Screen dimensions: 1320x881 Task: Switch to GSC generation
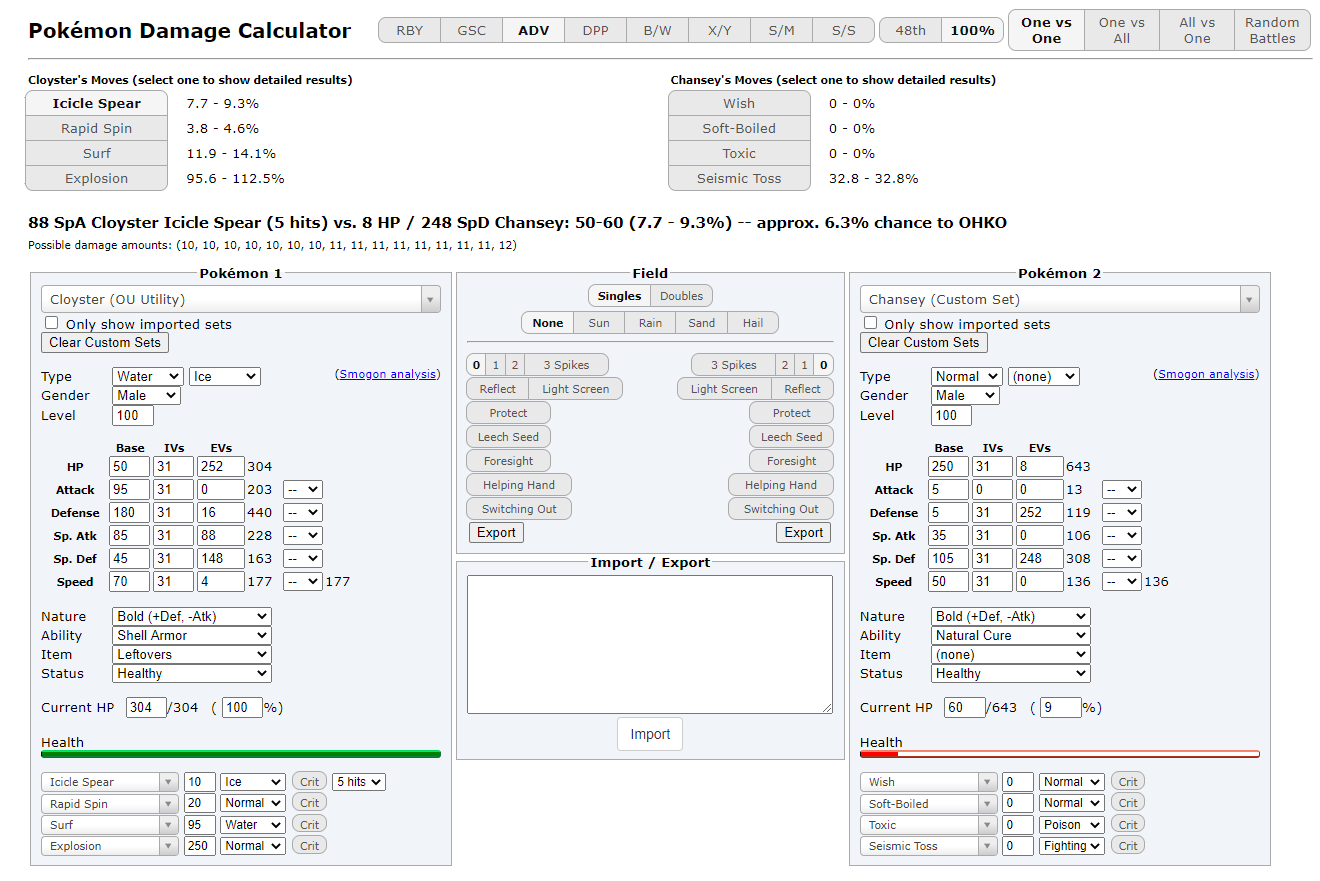pyautogui.click(x=472, y=30)
